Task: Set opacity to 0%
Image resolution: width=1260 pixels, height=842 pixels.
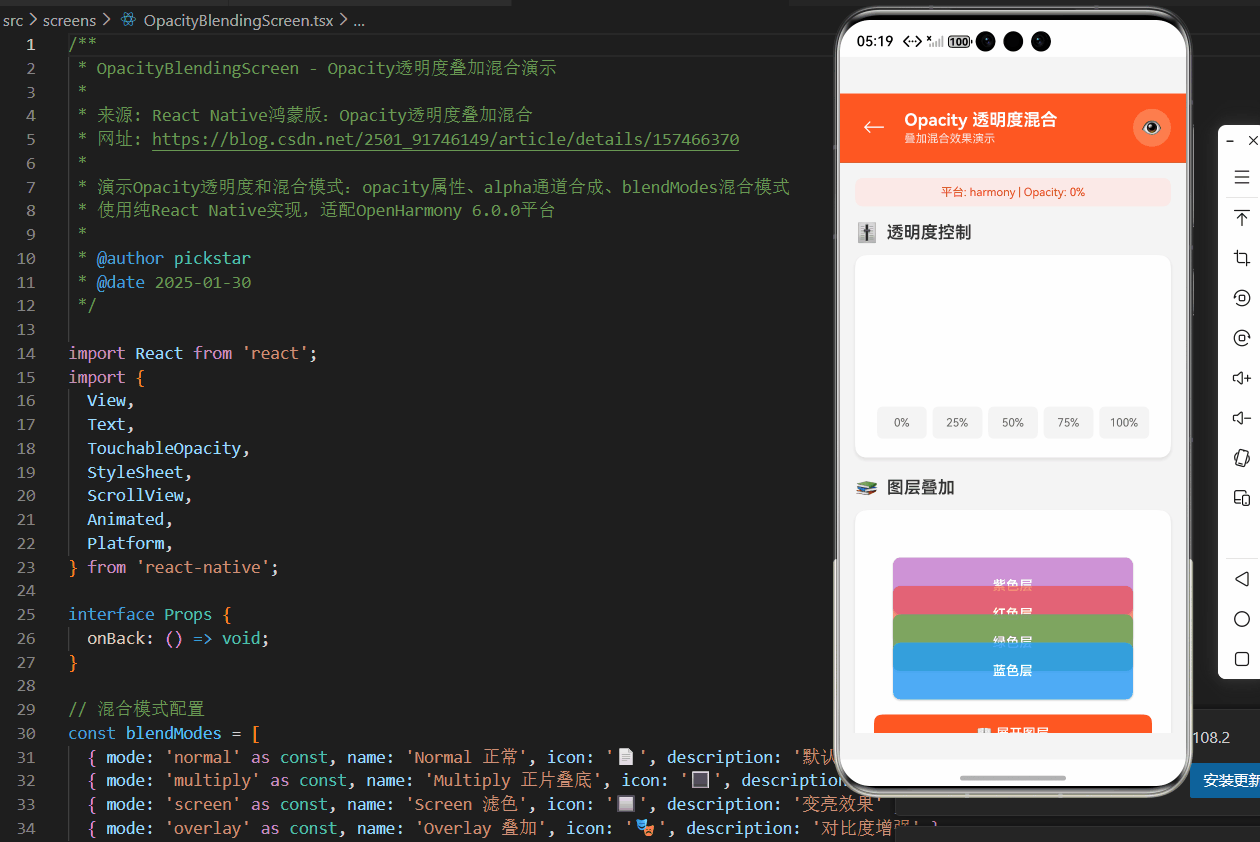Action: click(902, 423)
